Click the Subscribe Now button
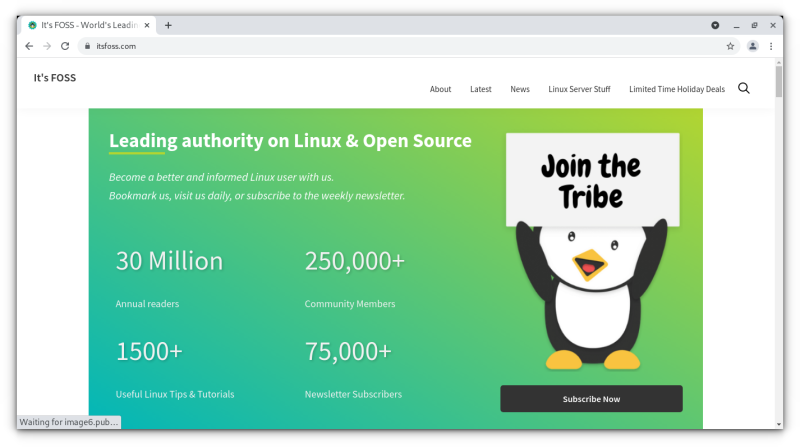This screenshot has height=447, width=800. coord(591,399)
